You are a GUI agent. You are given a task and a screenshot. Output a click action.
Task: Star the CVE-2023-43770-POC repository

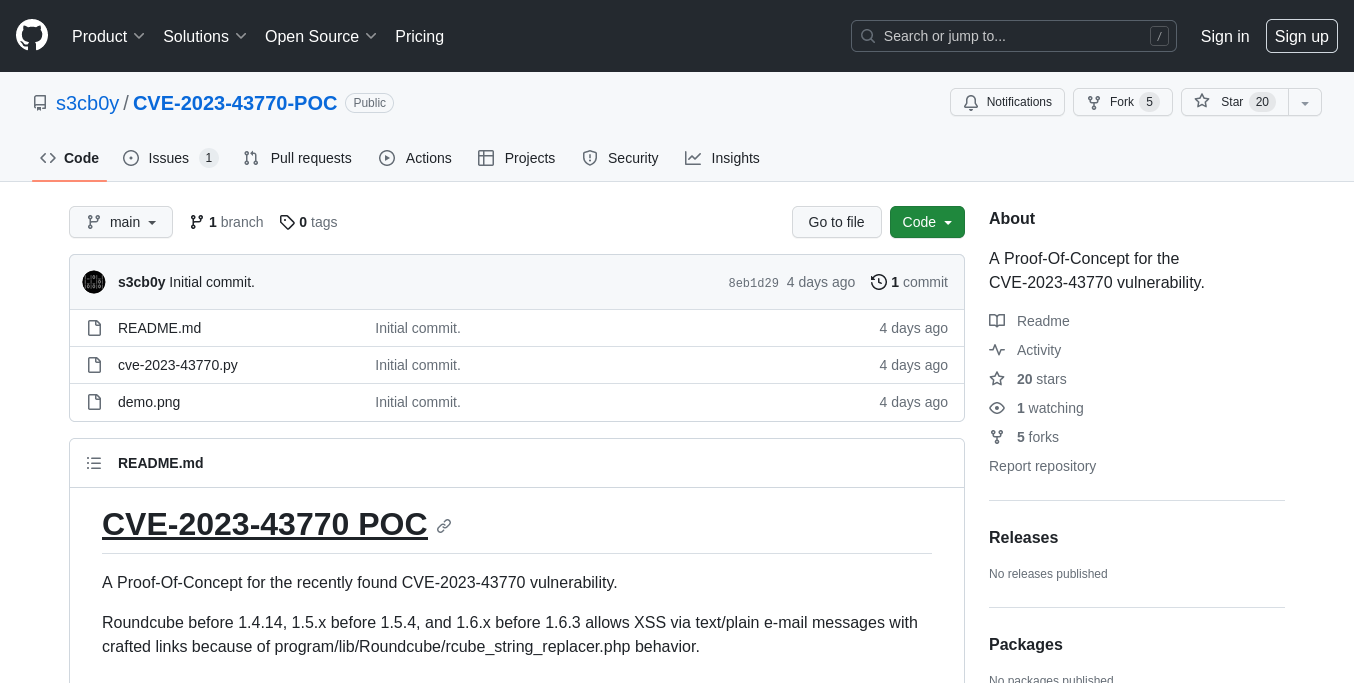coord(1233,102)
